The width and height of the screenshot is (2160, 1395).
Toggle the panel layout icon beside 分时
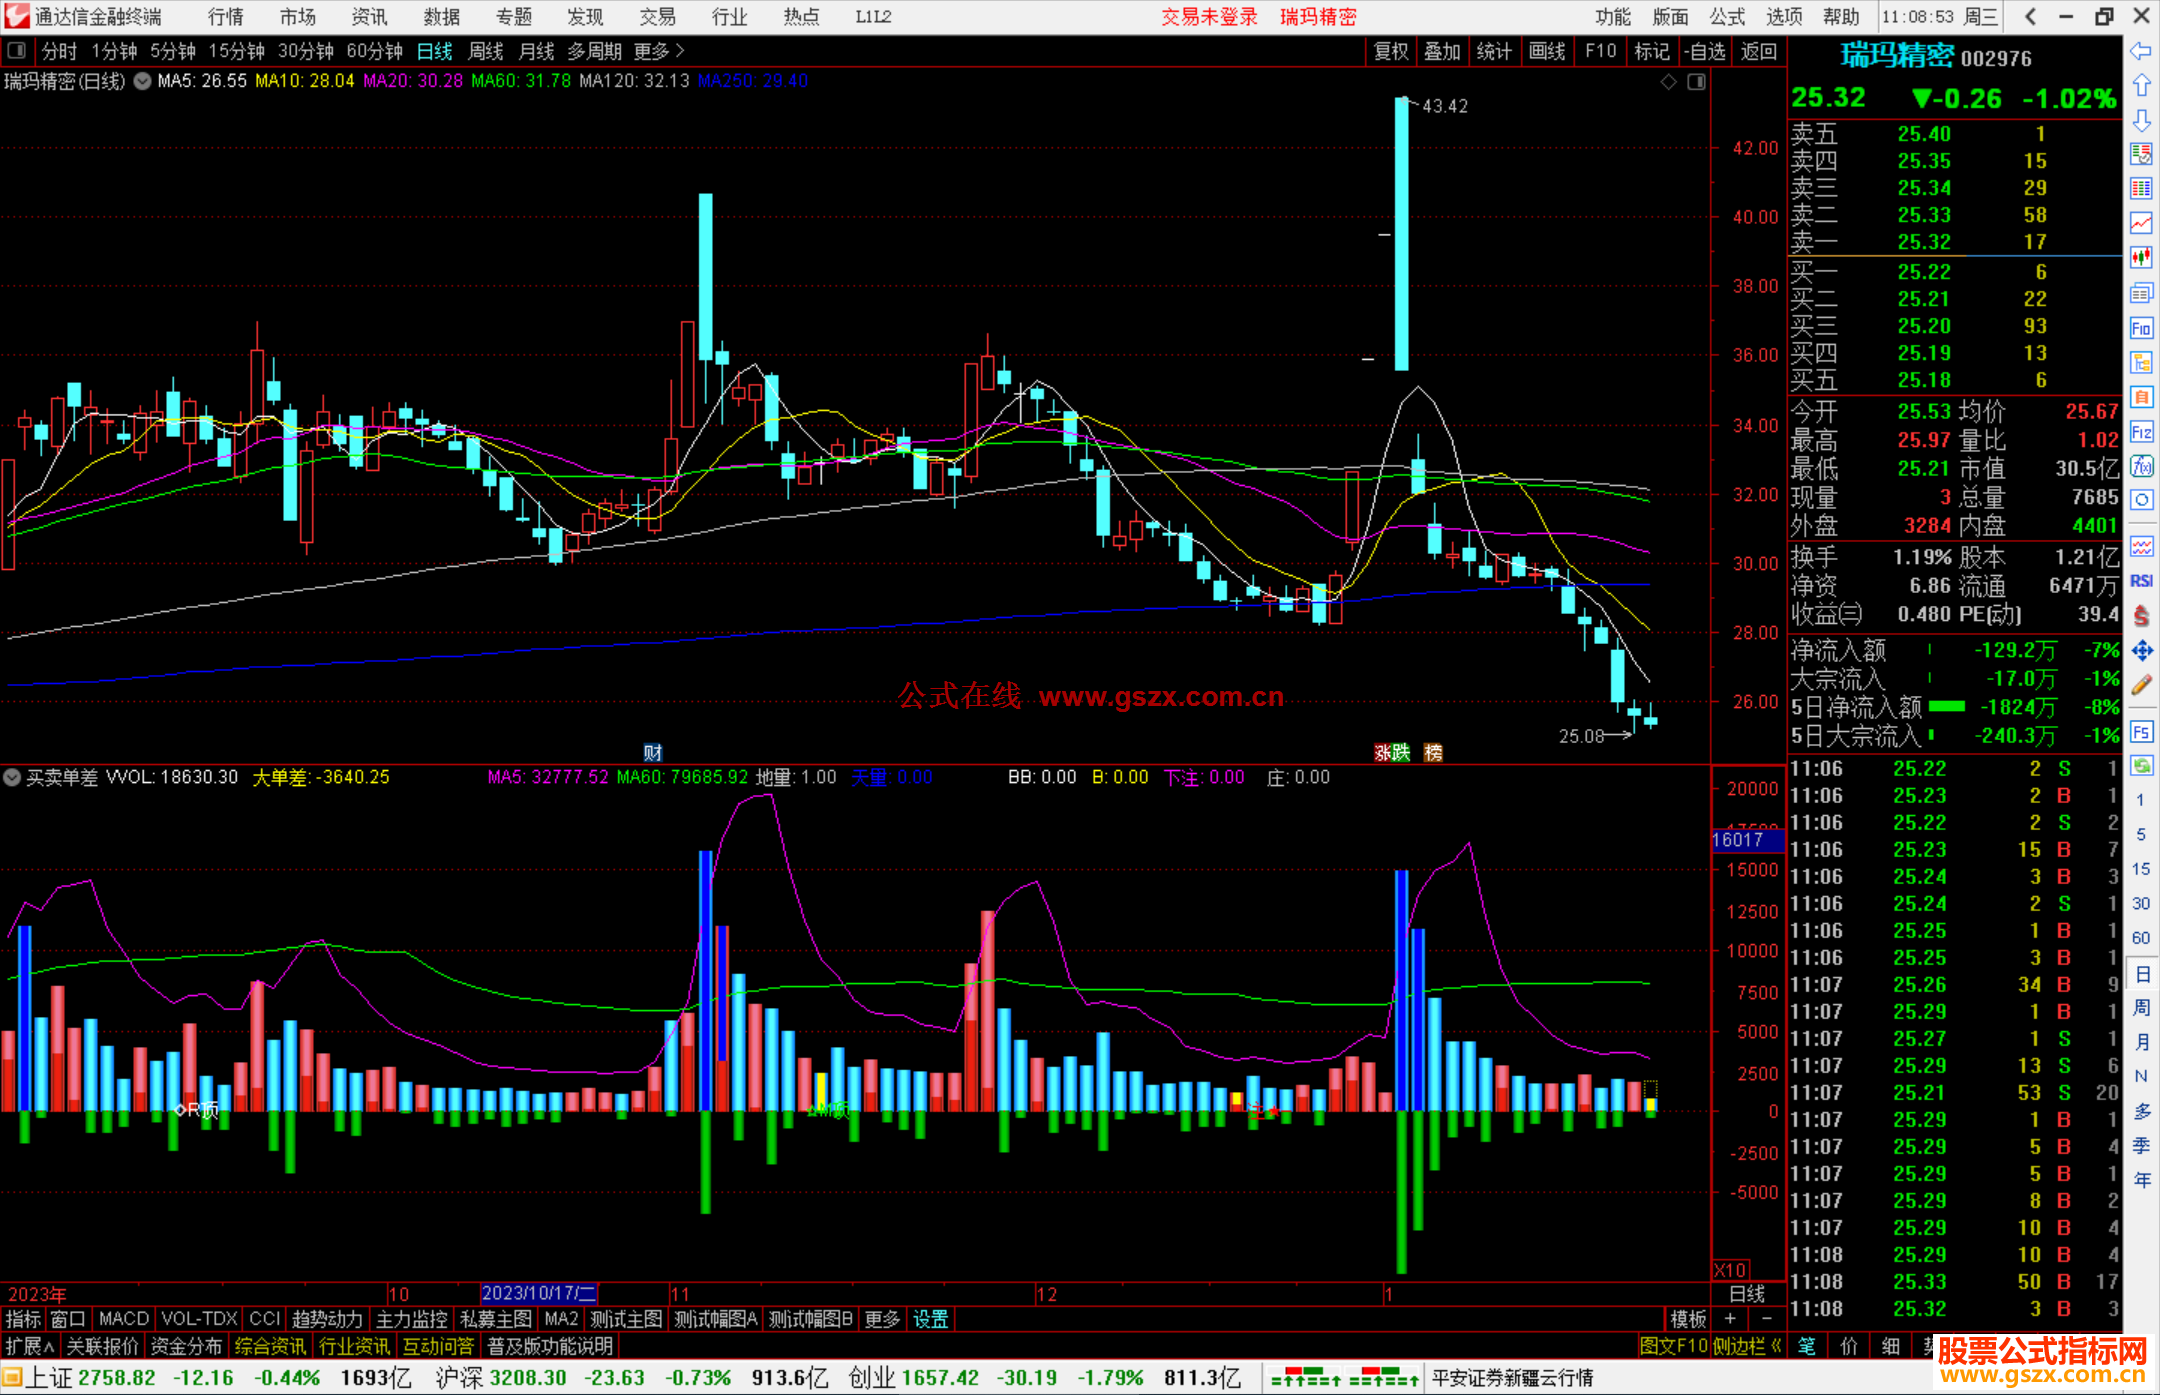pyautogui.click(x=17, y=51)
